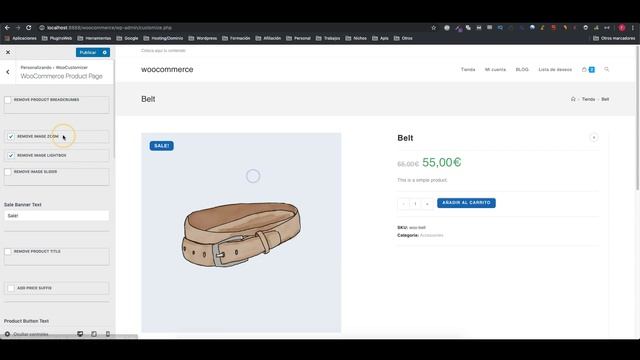Open PluginsWeb bookmark folder
The height and width of the screenshot is (360, 640).
point(57,38)
